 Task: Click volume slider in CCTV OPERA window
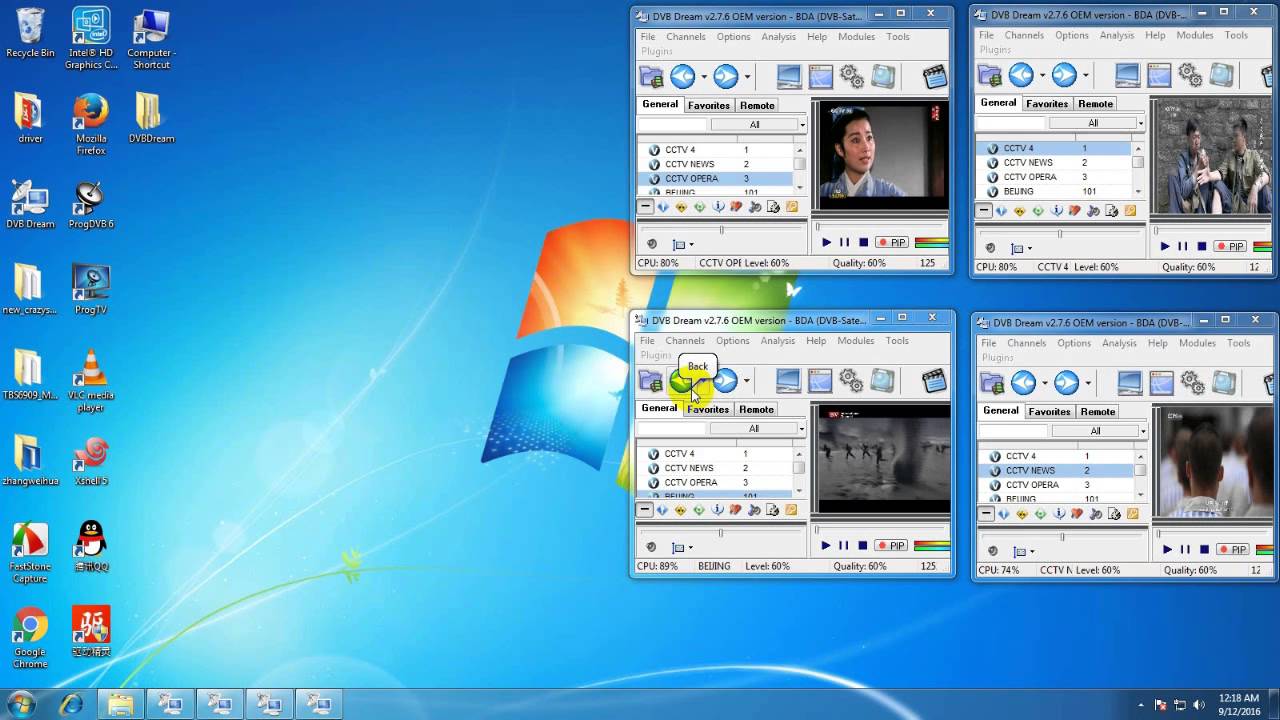(x=721, y=230)
